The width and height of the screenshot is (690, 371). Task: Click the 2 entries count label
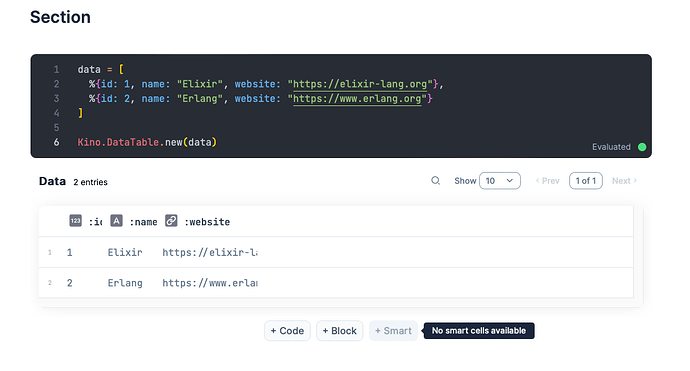click(x=90, y=182)
